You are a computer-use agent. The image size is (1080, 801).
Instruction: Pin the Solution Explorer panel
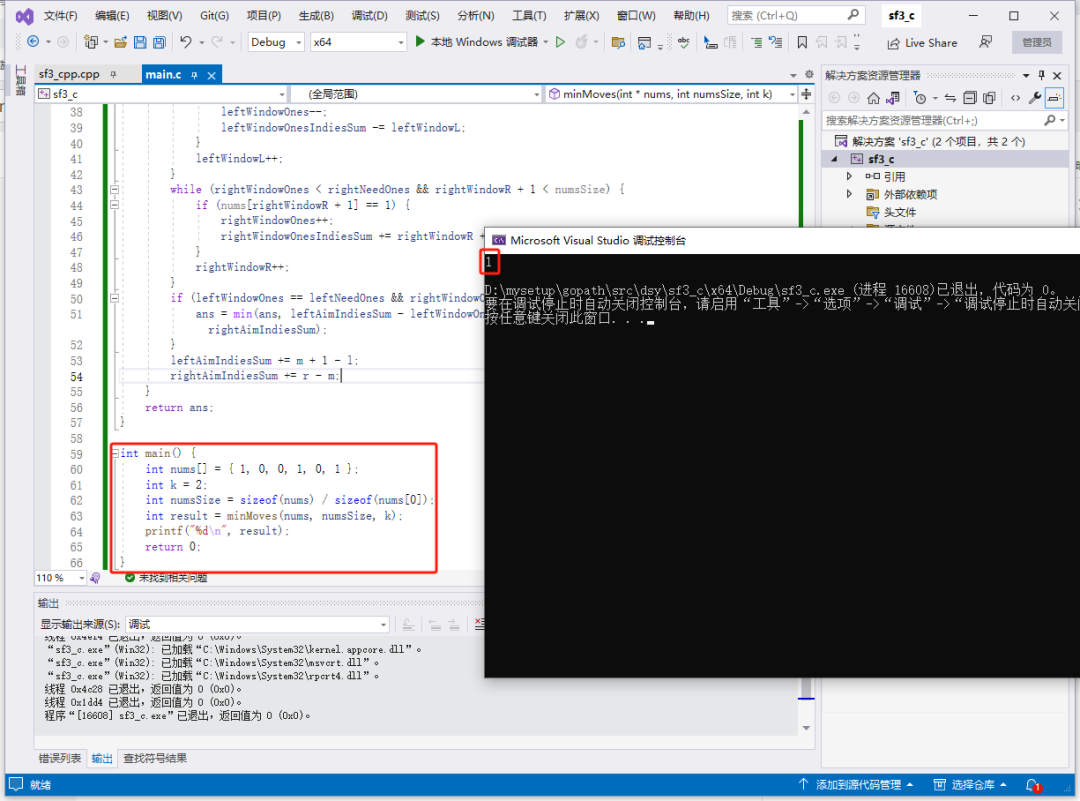coord(1041,75)
